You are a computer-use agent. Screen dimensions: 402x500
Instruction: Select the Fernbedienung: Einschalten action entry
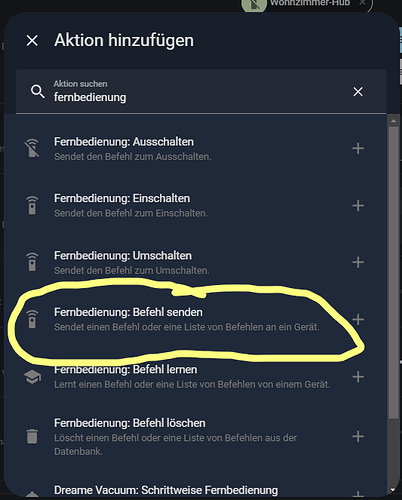195,205
